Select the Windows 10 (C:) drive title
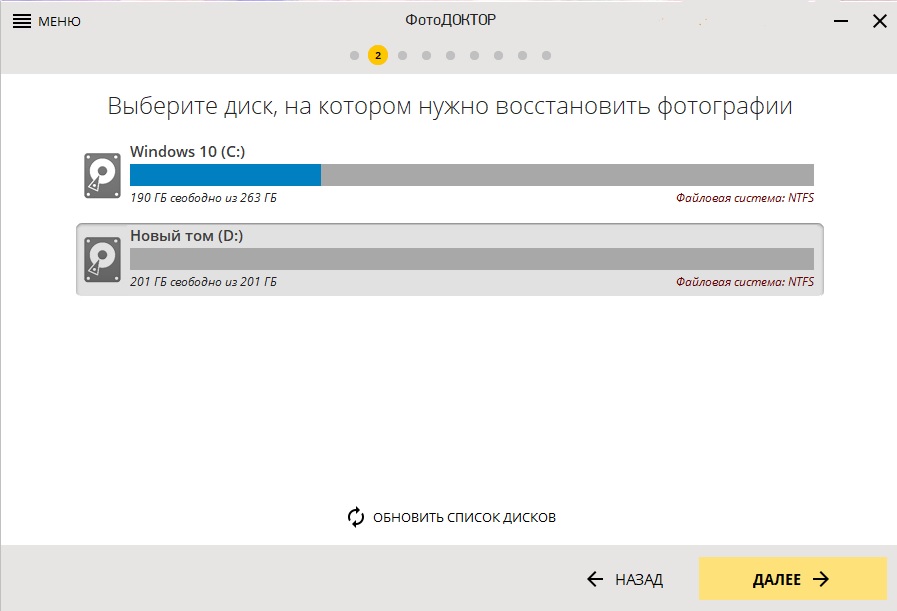The height and width of the screenshot is (611, 897). tap(188, 152)
